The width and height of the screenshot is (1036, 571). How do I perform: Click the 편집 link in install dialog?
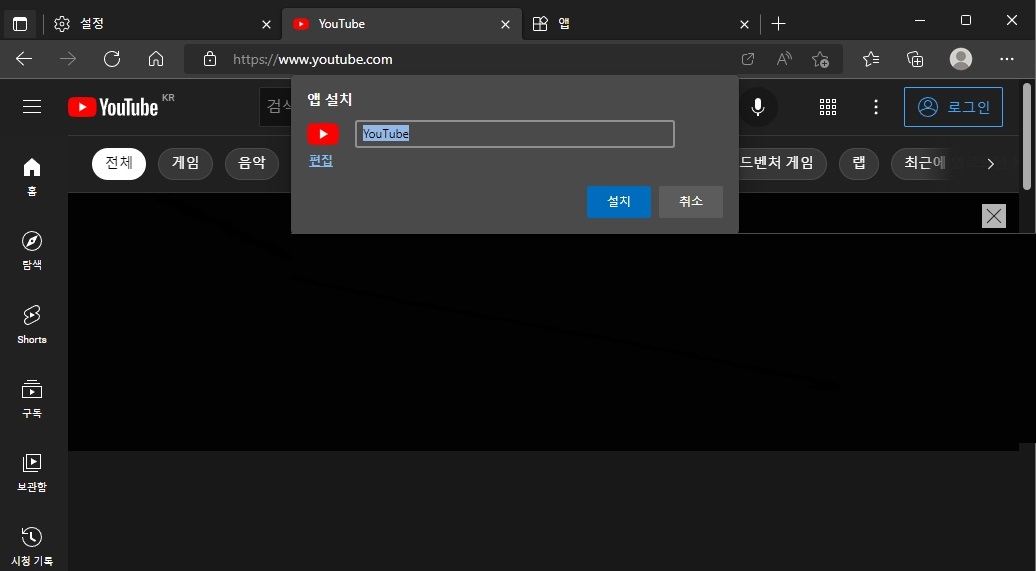(321, 161)
